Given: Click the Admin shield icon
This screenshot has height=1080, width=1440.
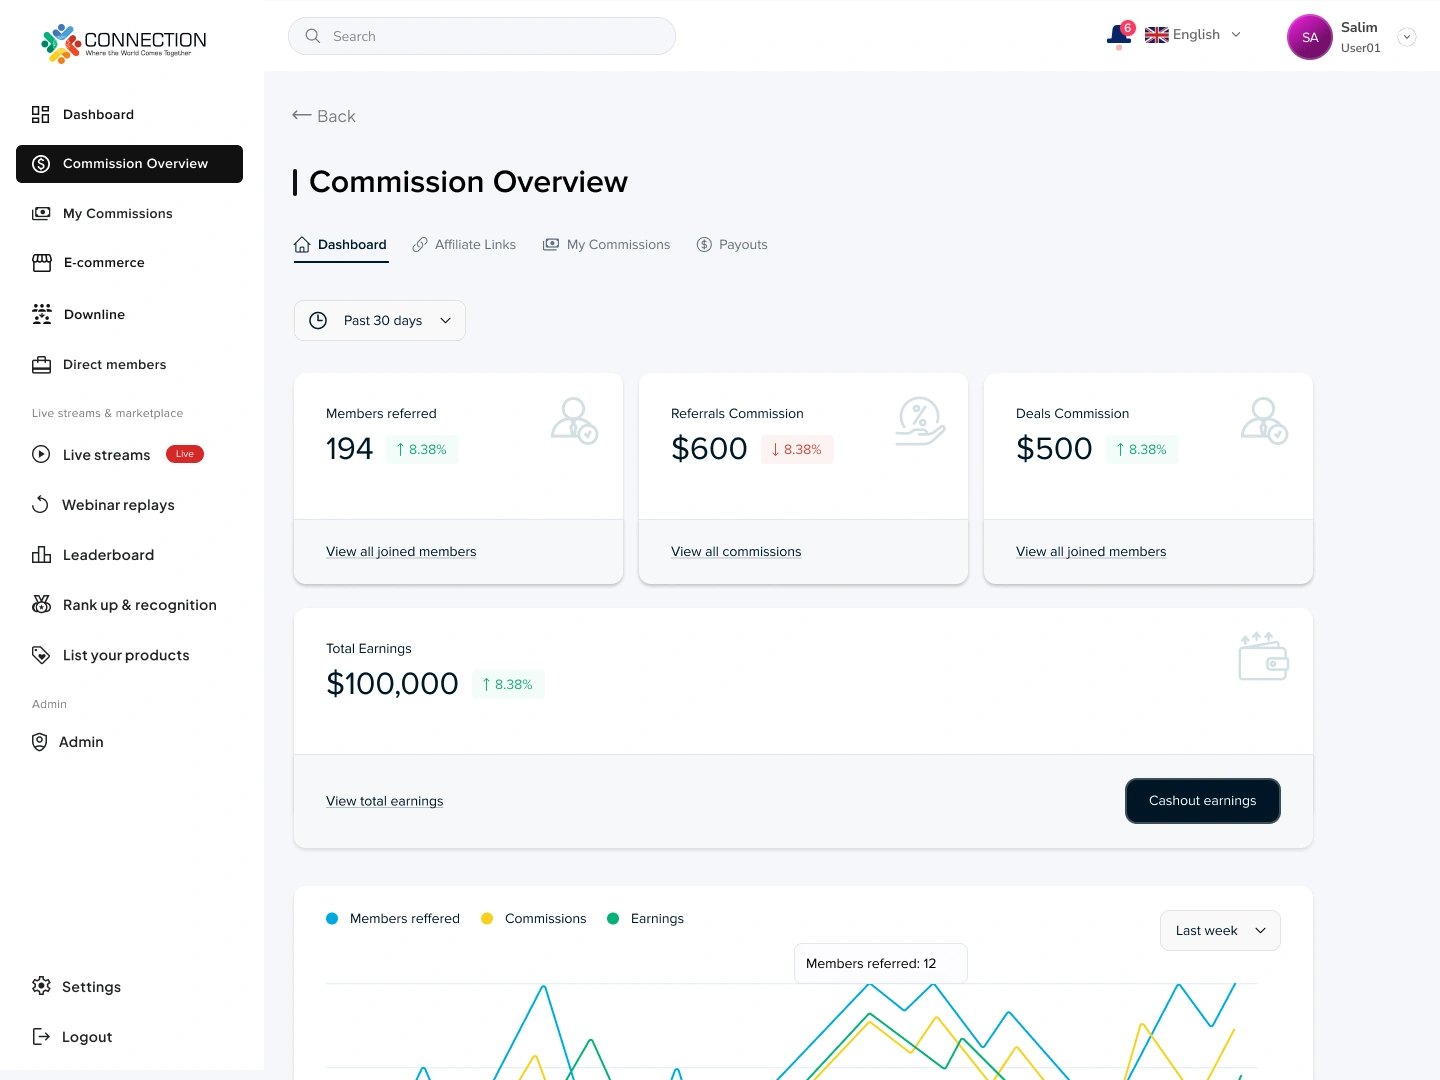Looking at the screenshot, I should 40,742.
